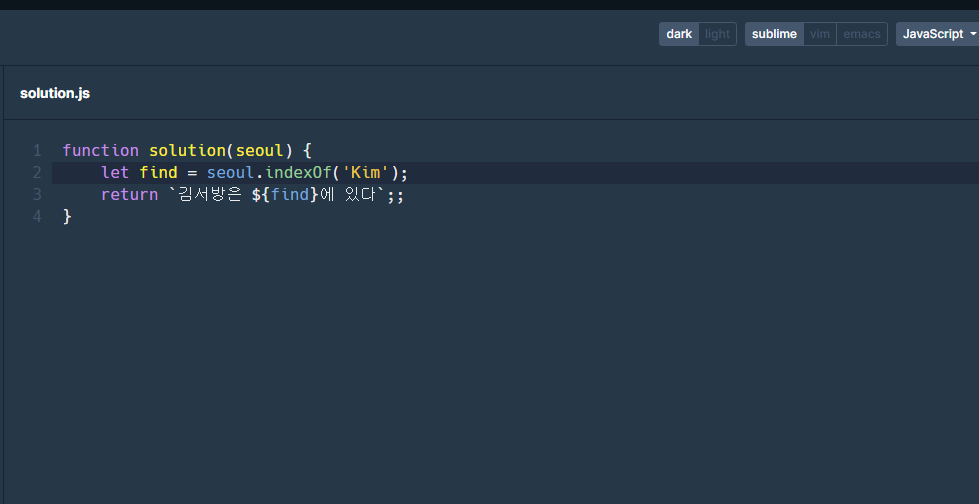Click line number 3 in gutter
979x504 pixels.
point(37,194)
